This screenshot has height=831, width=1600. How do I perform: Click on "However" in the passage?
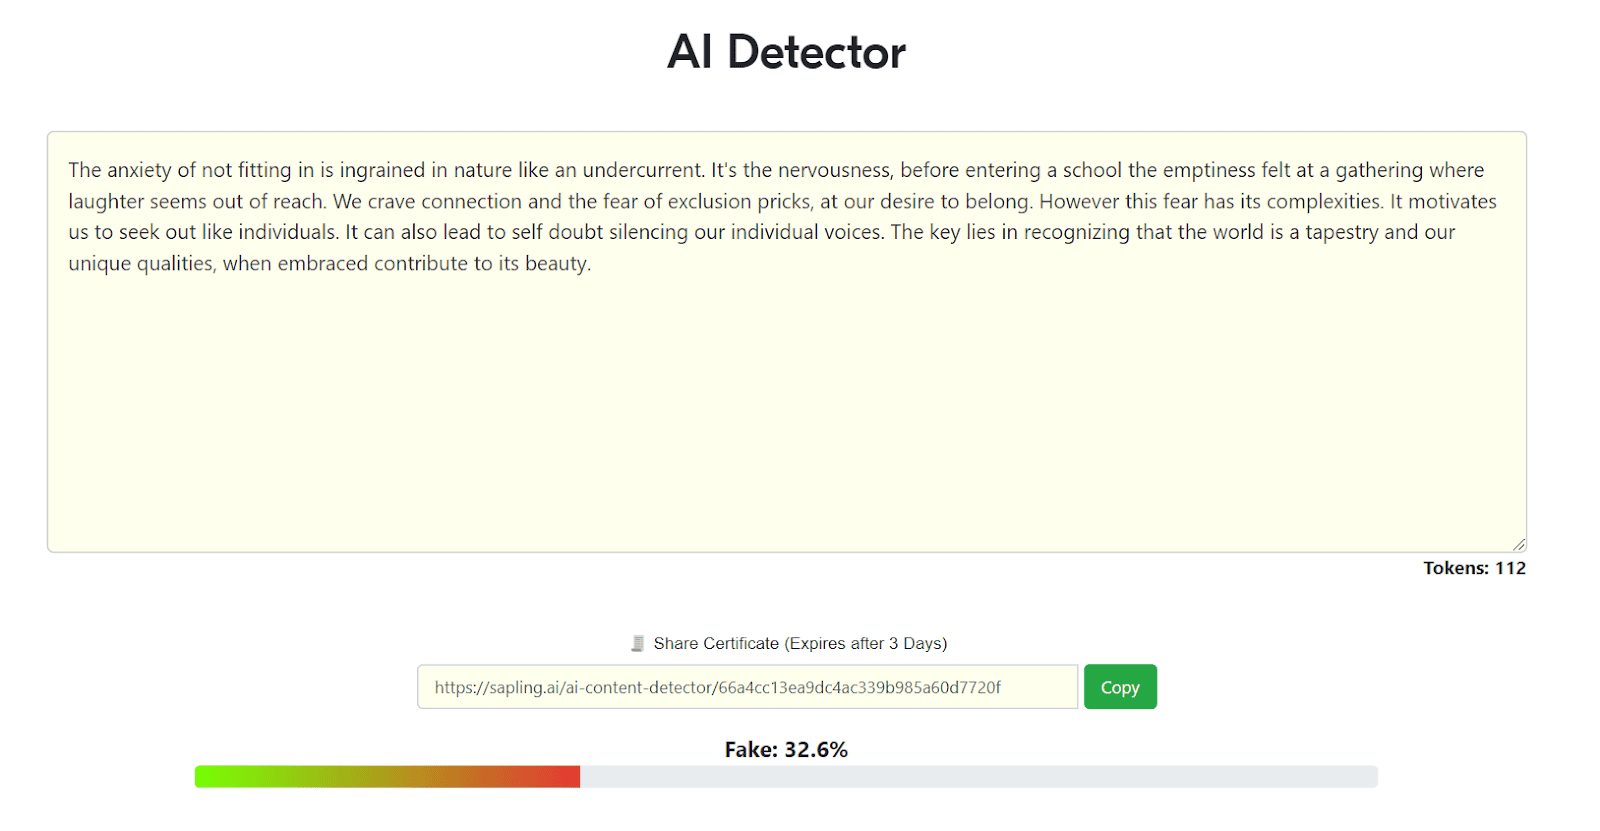pyautogui.click(x=1079, y=201)
